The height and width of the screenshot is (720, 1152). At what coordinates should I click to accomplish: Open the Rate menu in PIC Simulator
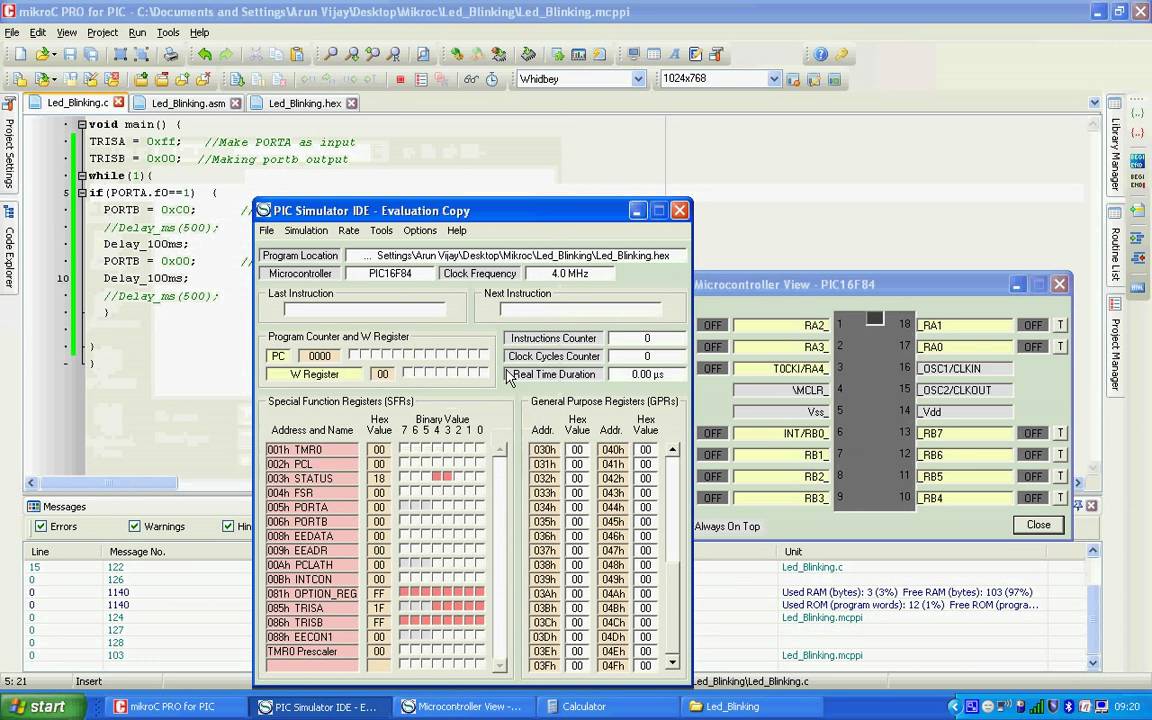point(348,230)
